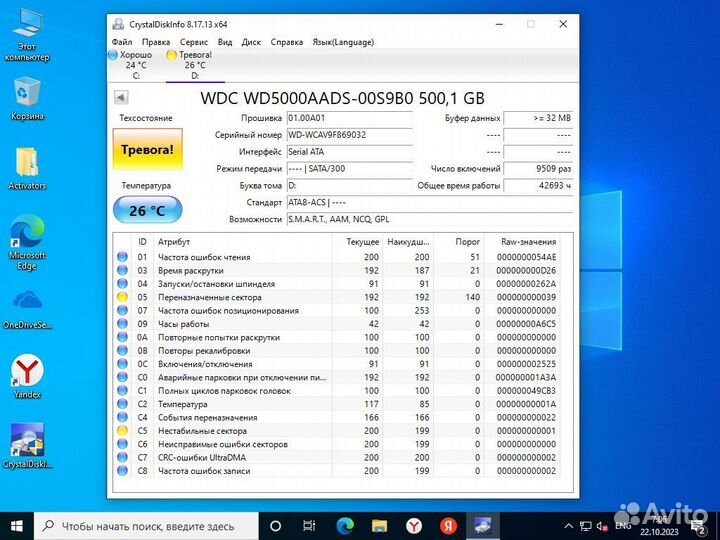The image size is (720, 540).
Task: Click the ENG language indicator
Action: [x=623, y=526]
